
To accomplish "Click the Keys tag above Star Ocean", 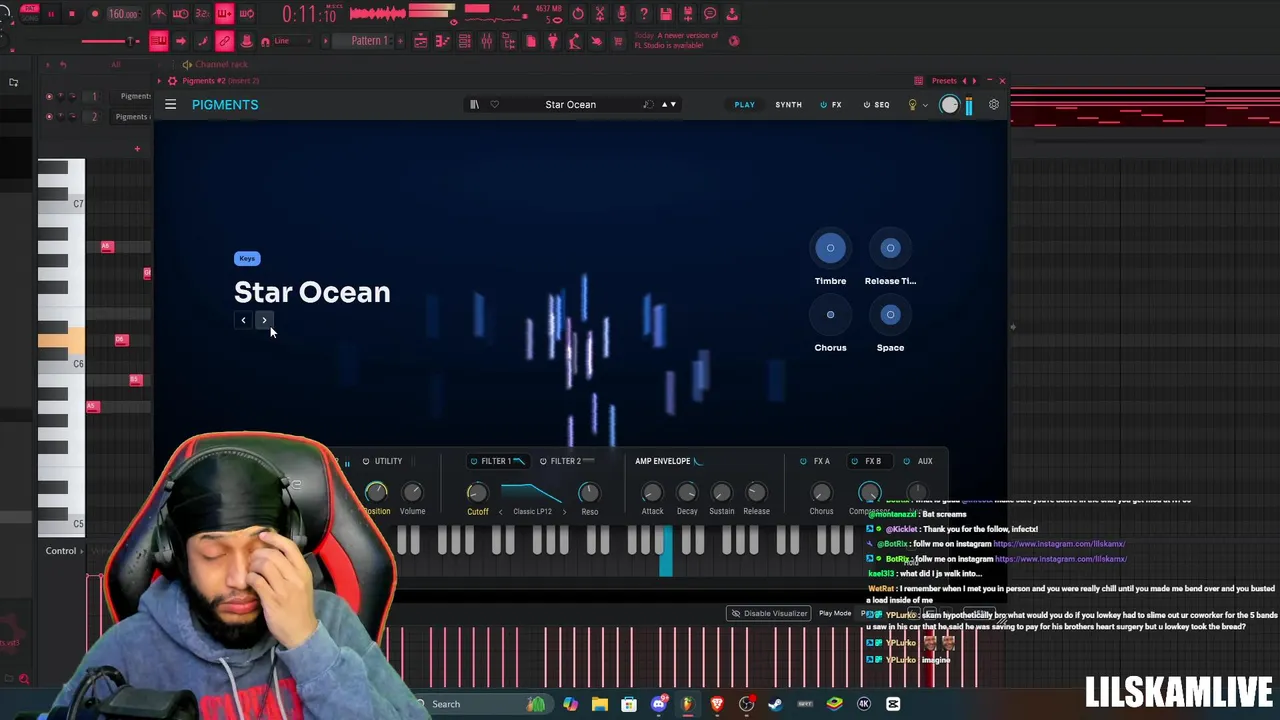I will [247, 258].
